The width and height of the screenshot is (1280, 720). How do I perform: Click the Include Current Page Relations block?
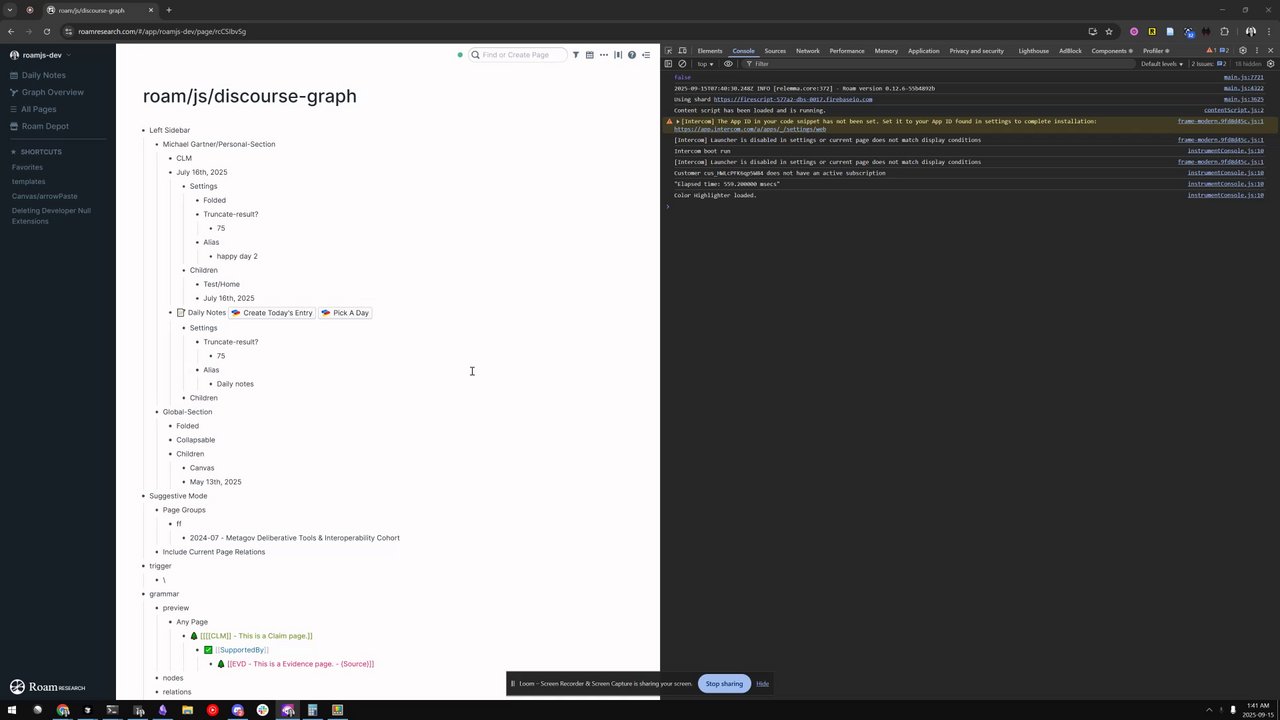(214, 552)
